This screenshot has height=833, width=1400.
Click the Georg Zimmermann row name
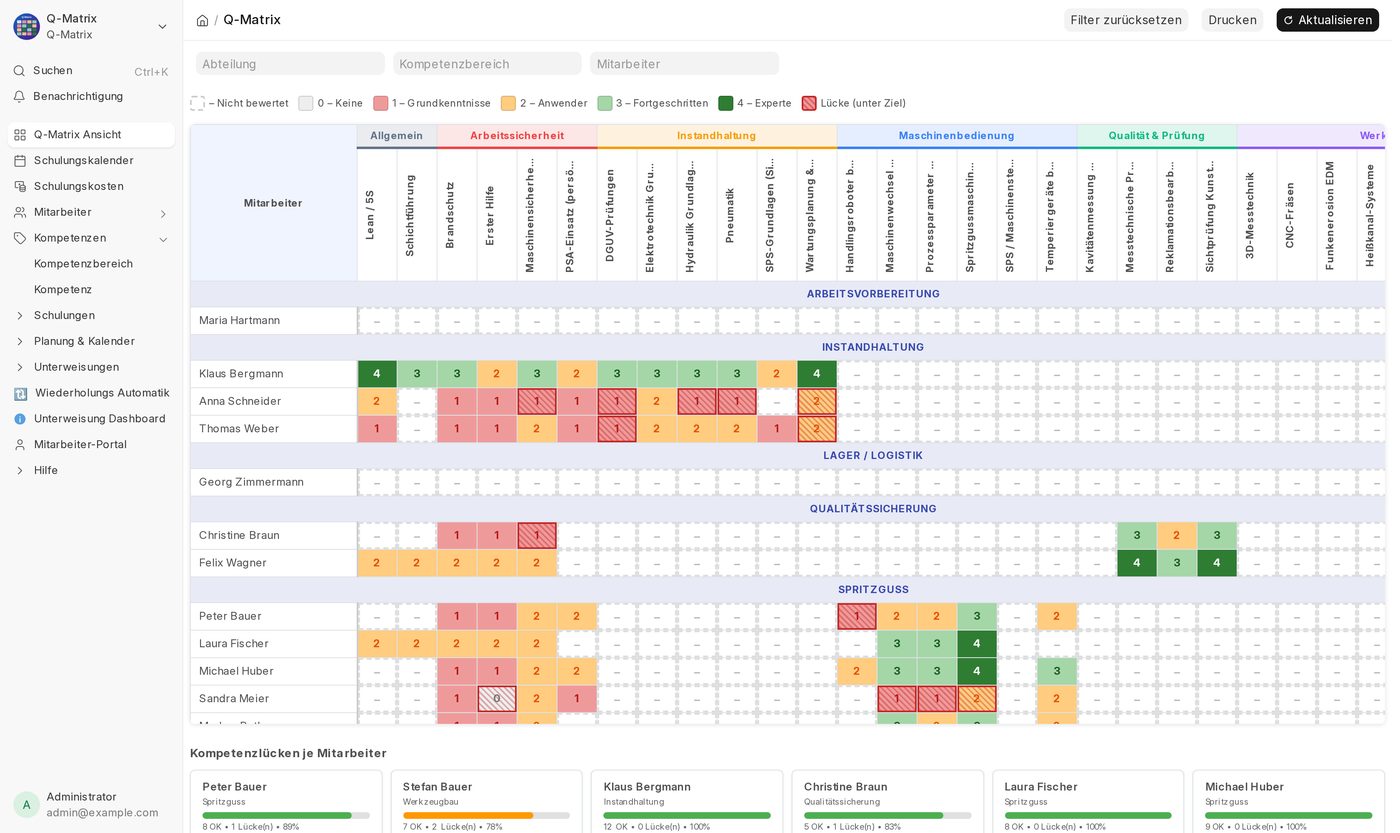[251, 482]
